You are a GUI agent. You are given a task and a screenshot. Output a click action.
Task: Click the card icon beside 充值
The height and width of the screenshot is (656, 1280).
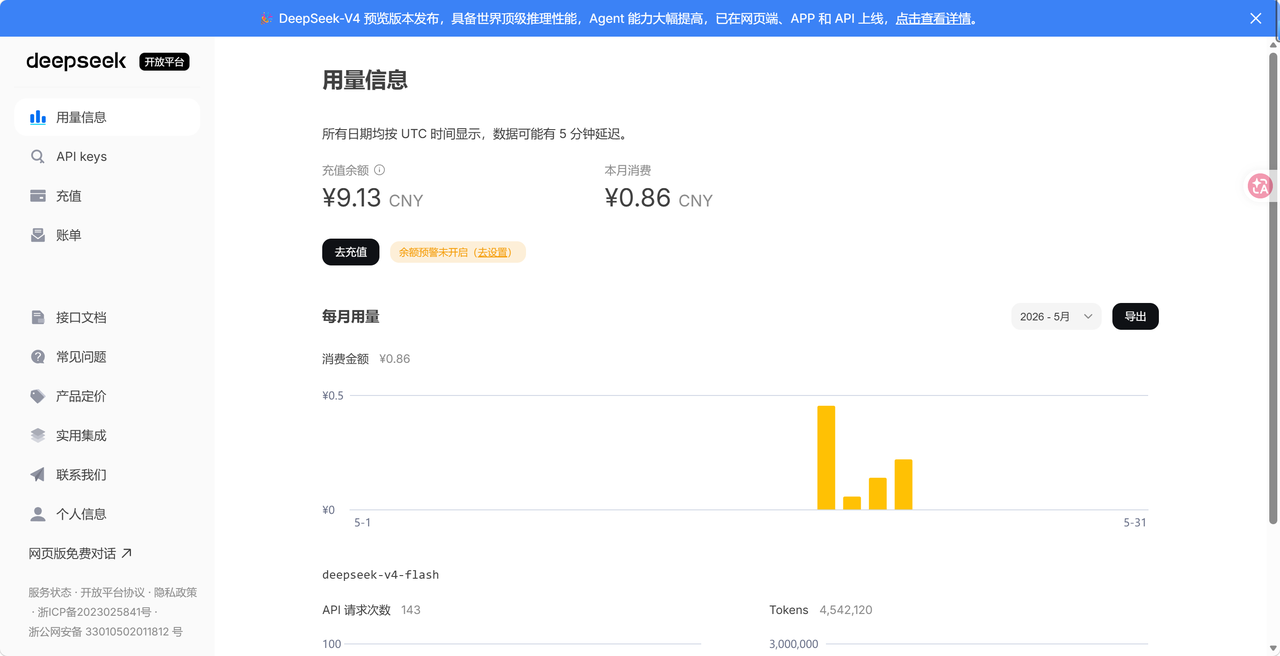[38, 196]
